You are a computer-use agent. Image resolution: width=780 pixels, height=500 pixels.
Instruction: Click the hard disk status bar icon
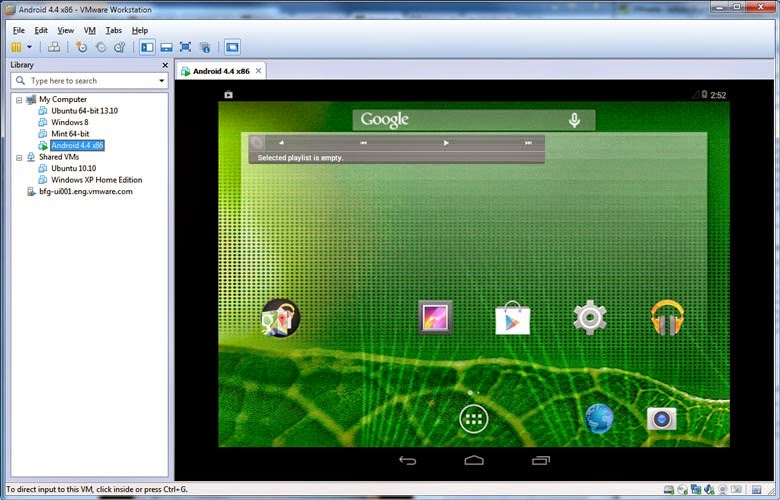click(669, 490)
